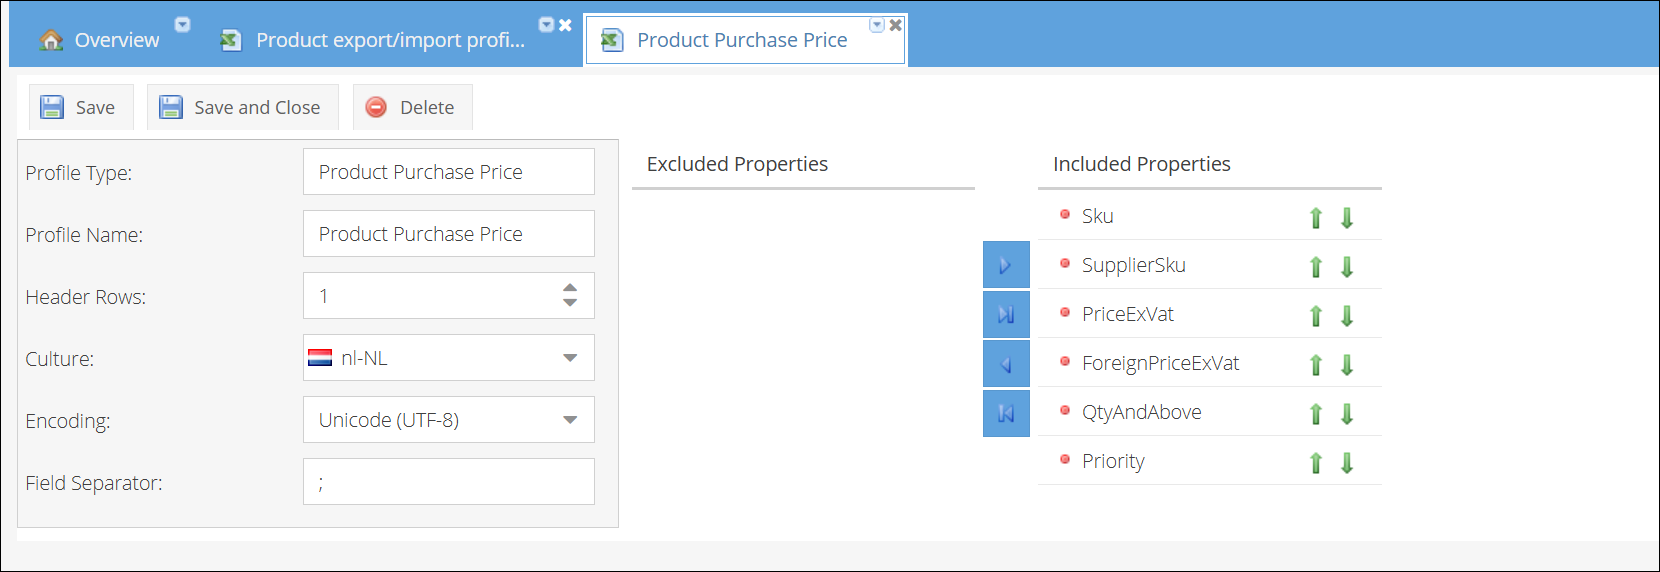Move QtyAndAbove property up
The width and height of the screenshot is (1660, 572).
(x=1316, y=414)
